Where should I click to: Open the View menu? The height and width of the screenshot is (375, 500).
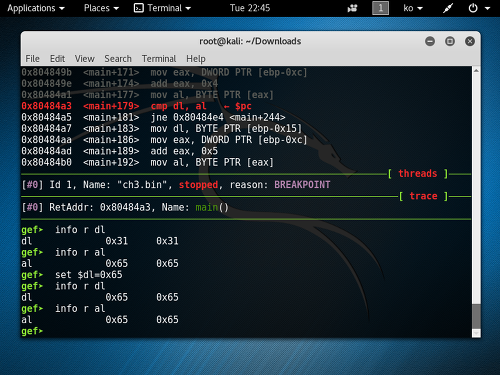click(84, 59)
